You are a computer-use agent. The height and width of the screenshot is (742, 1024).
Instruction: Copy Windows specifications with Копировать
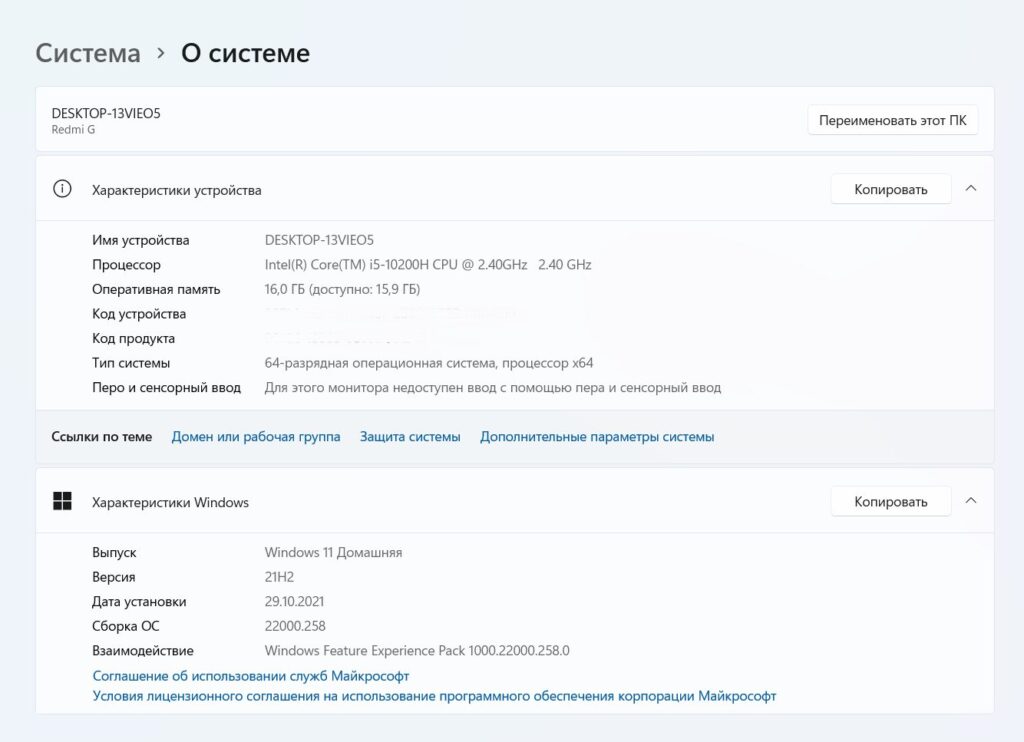[x=891, y=502]
